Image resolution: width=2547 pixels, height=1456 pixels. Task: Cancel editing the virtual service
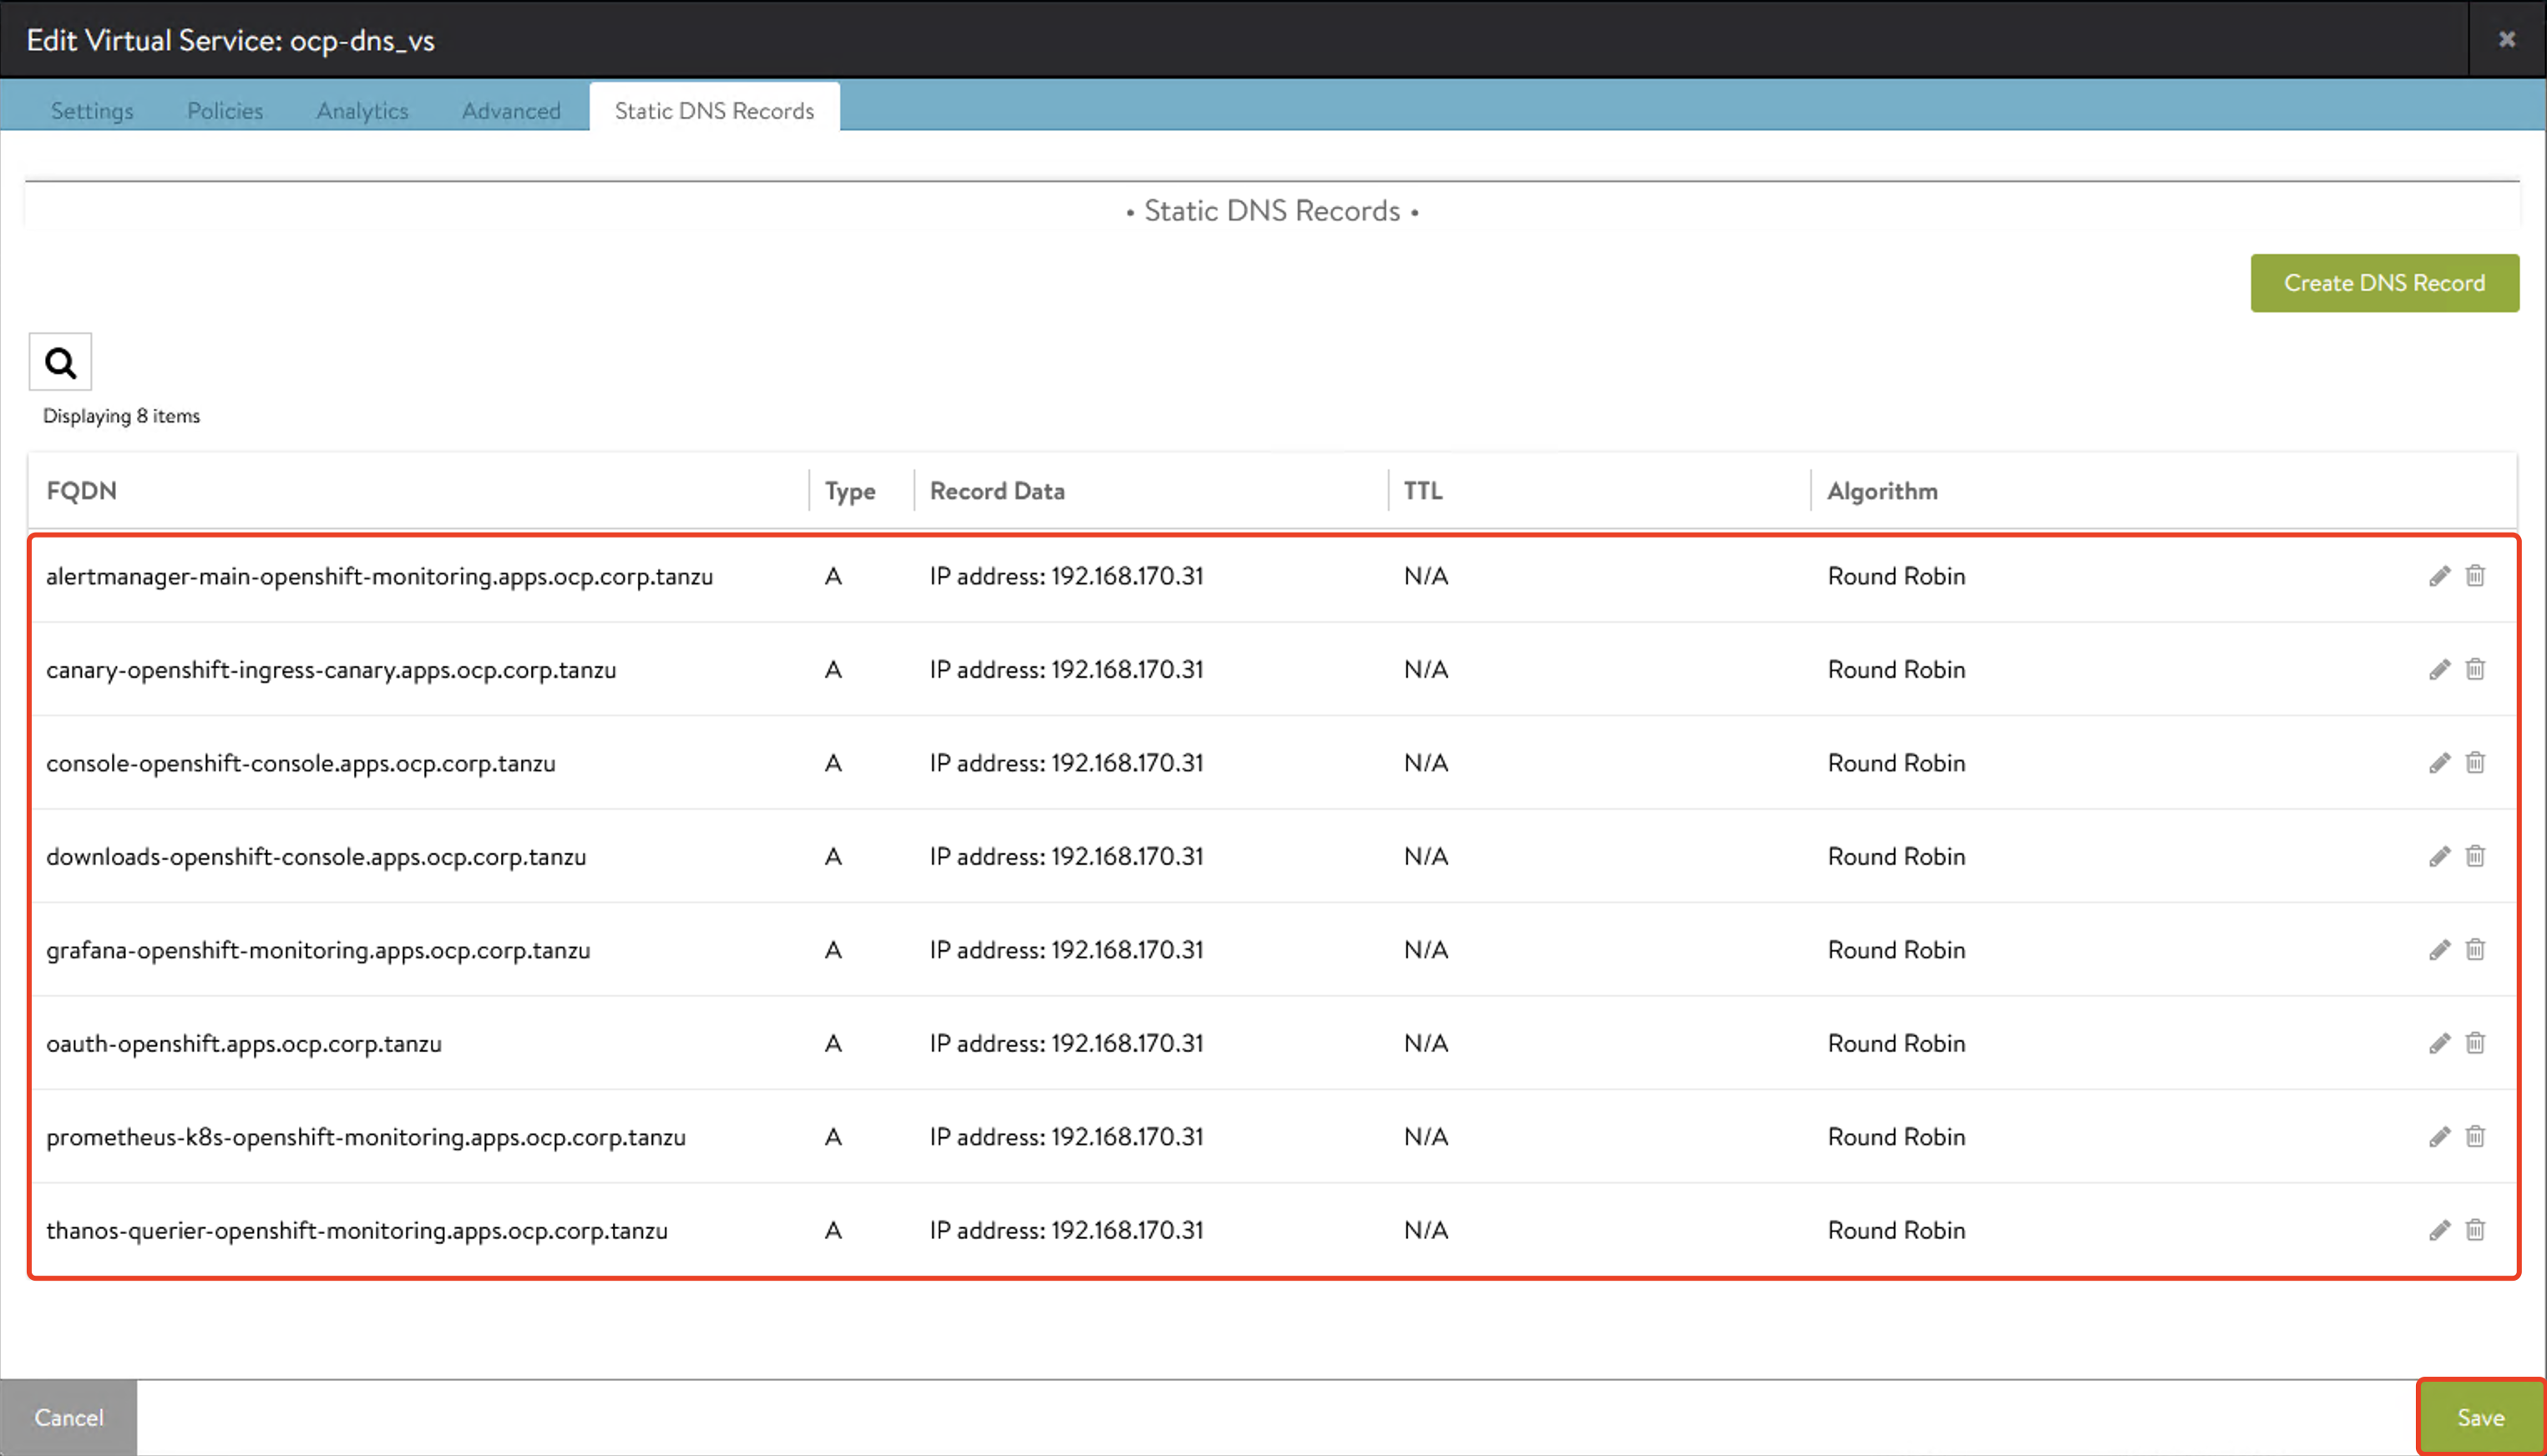click(x=68, y=1417)
